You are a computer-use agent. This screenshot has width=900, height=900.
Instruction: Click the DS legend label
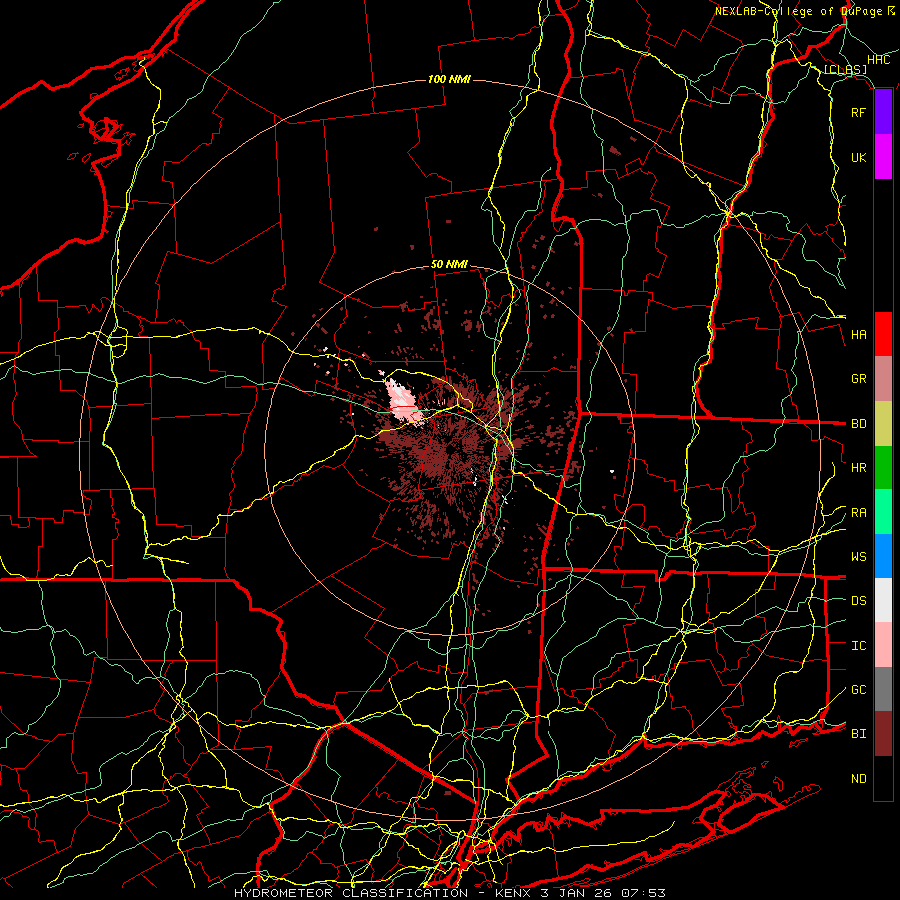click(858, 601)
